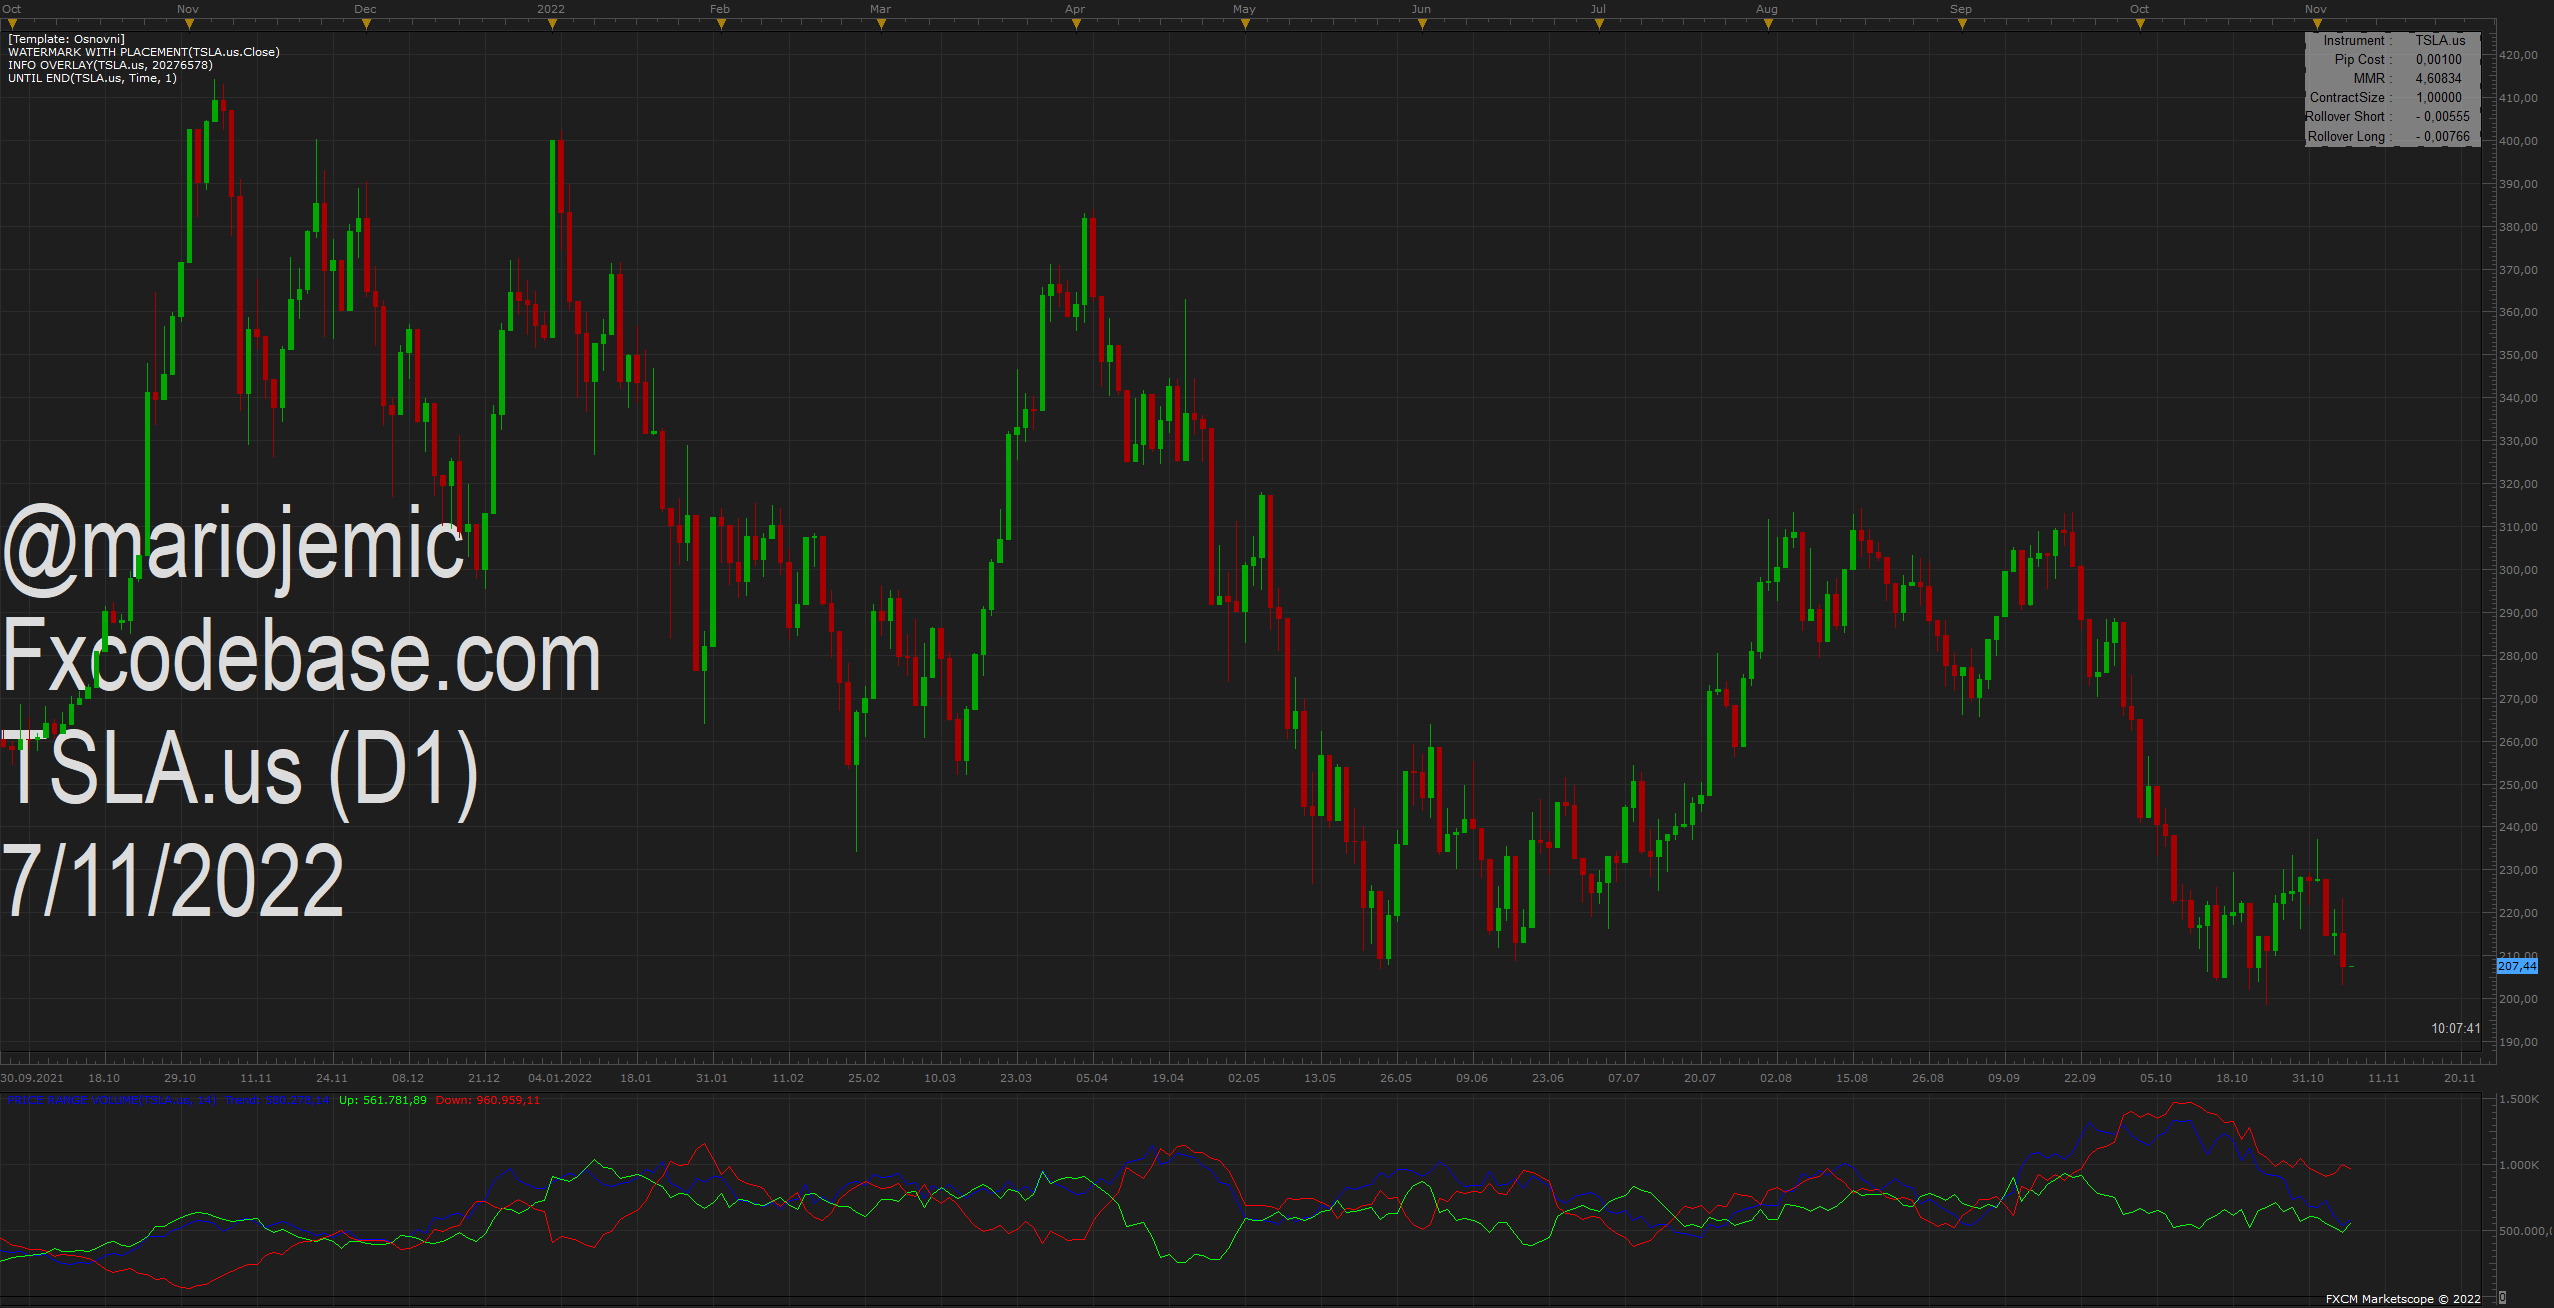Select the UNTIL END indicator label

pyautogui.click(x=92, y=78)
